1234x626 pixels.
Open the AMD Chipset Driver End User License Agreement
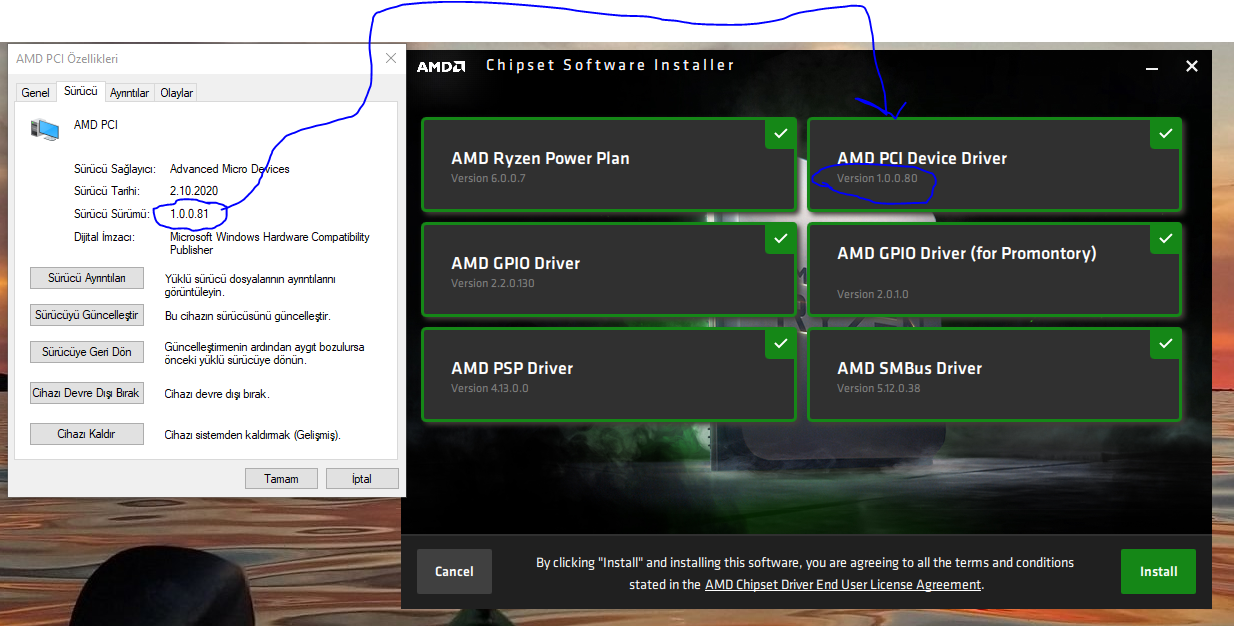pos(843,584)
